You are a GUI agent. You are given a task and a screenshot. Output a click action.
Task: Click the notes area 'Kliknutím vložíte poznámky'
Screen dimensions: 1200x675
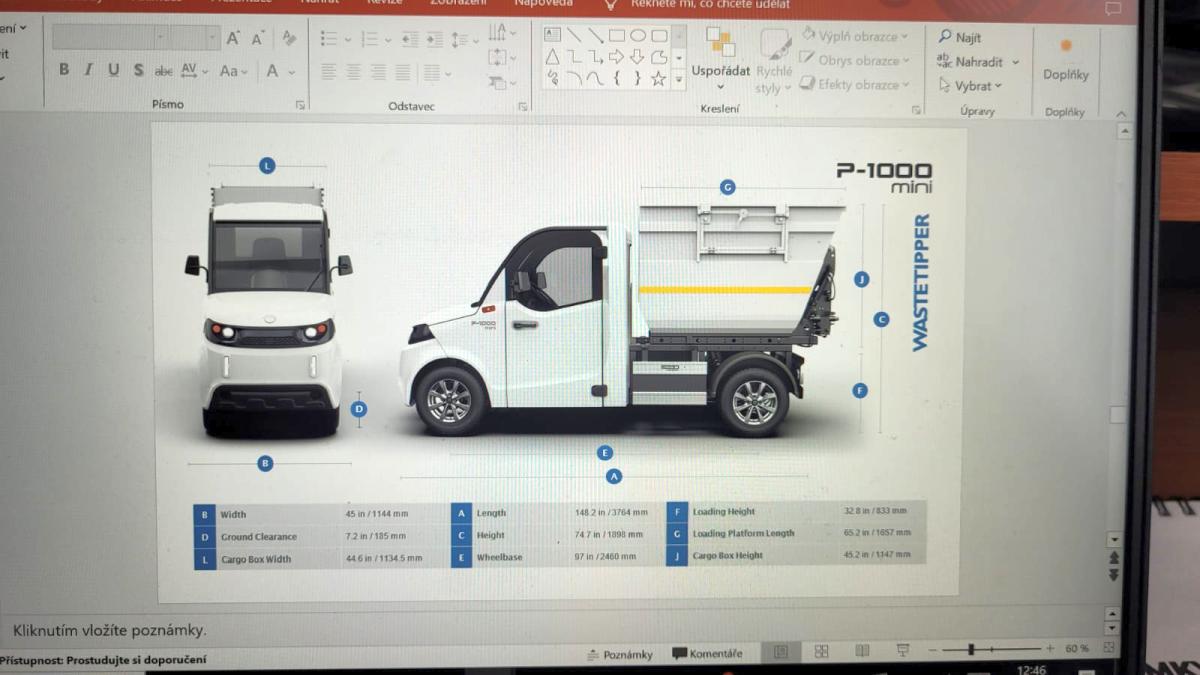pos(110,630)
